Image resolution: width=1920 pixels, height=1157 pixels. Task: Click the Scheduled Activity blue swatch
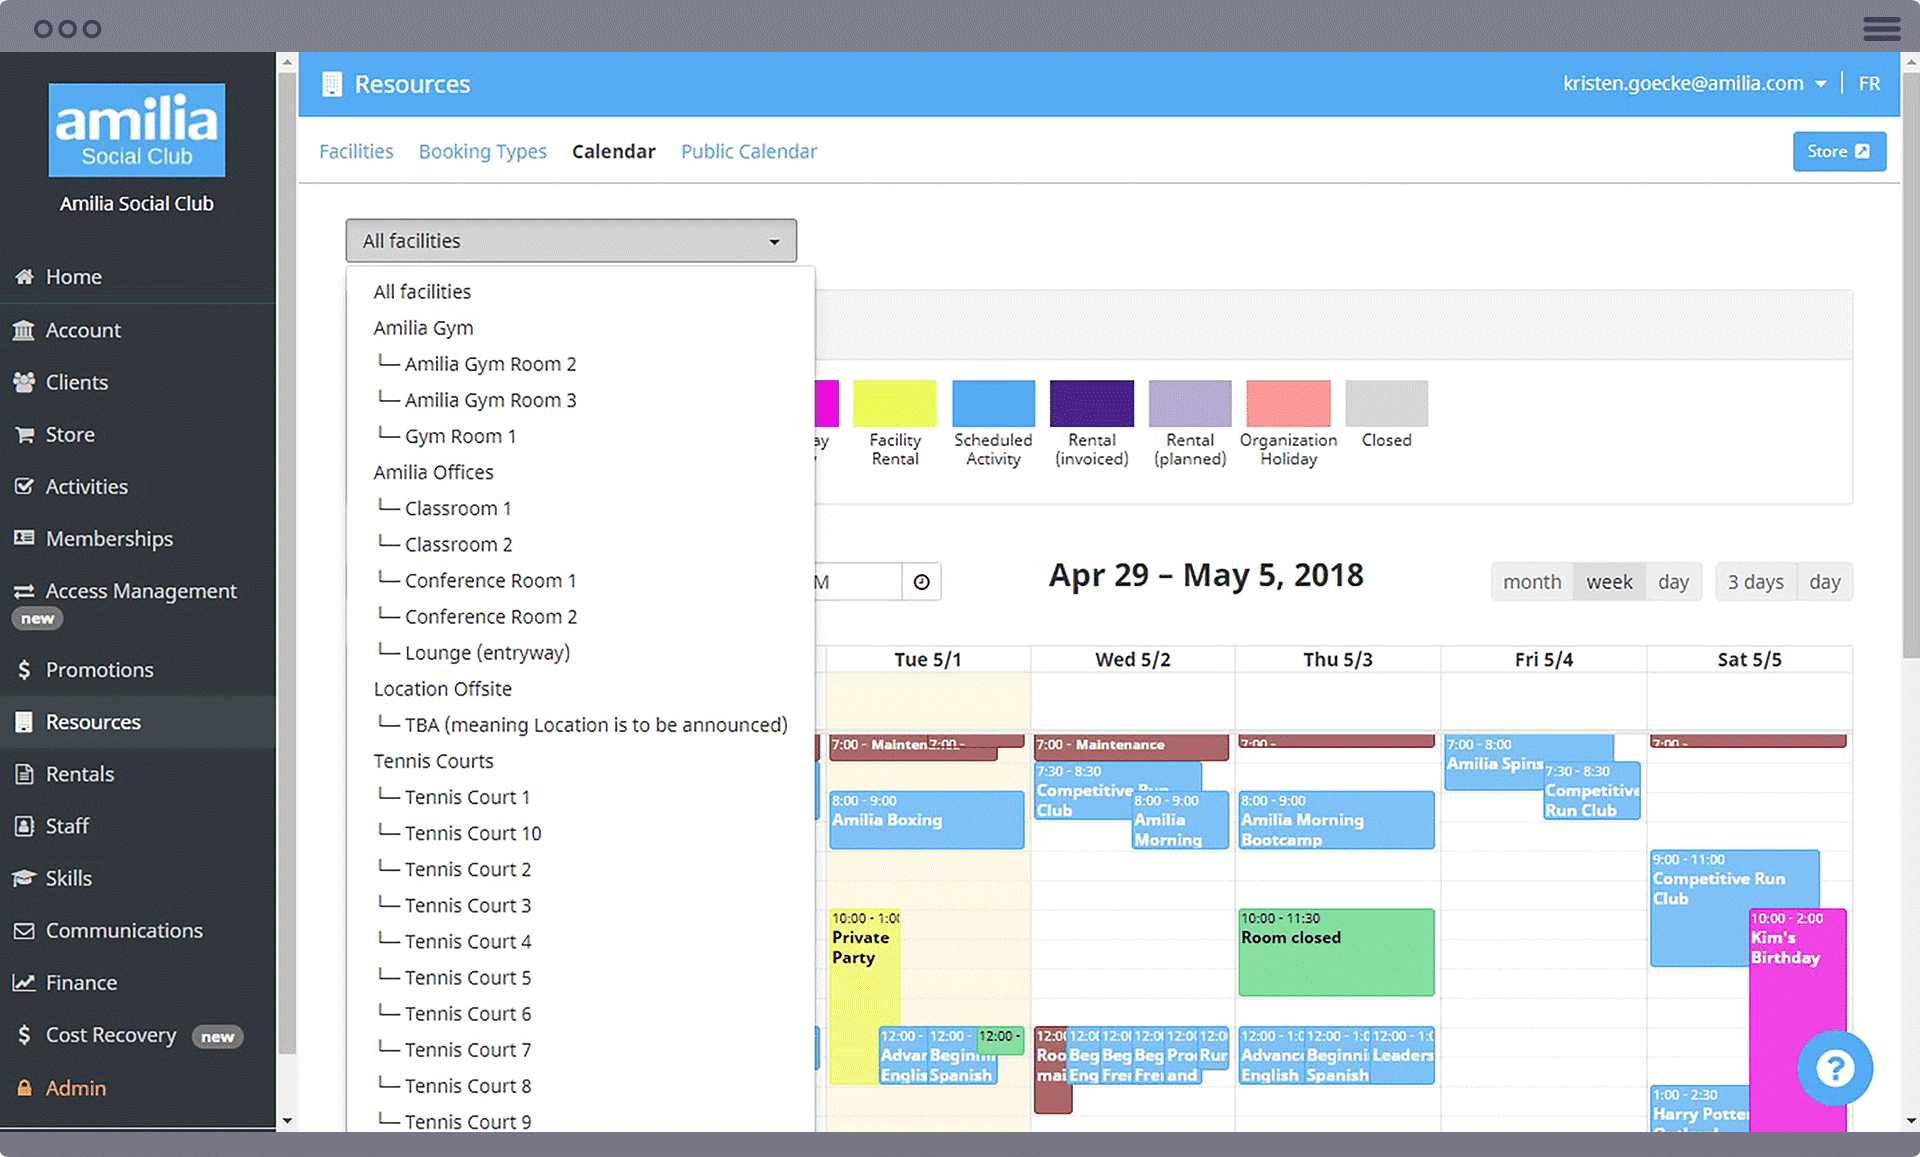[992, 404]
